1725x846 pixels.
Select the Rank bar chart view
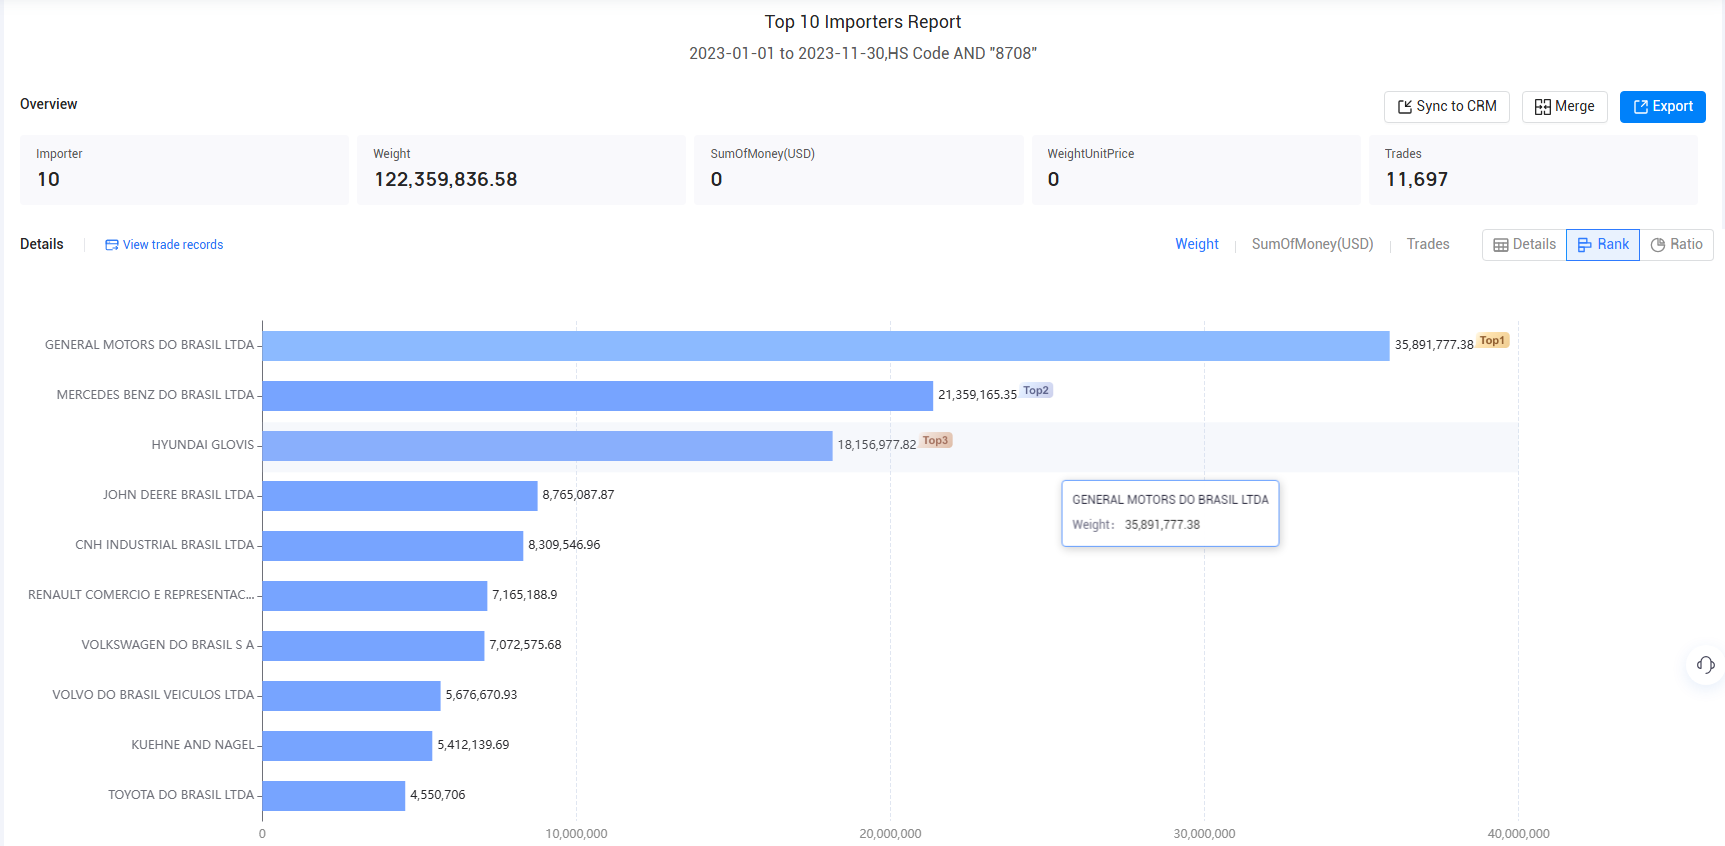coord(1602,245)
